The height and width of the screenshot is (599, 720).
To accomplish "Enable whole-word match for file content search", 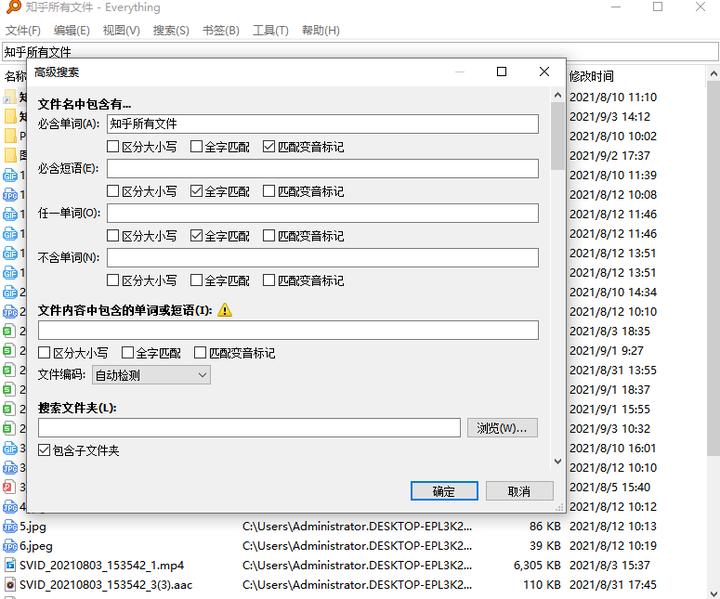I will pyautogui.click(x=127, y=353).
